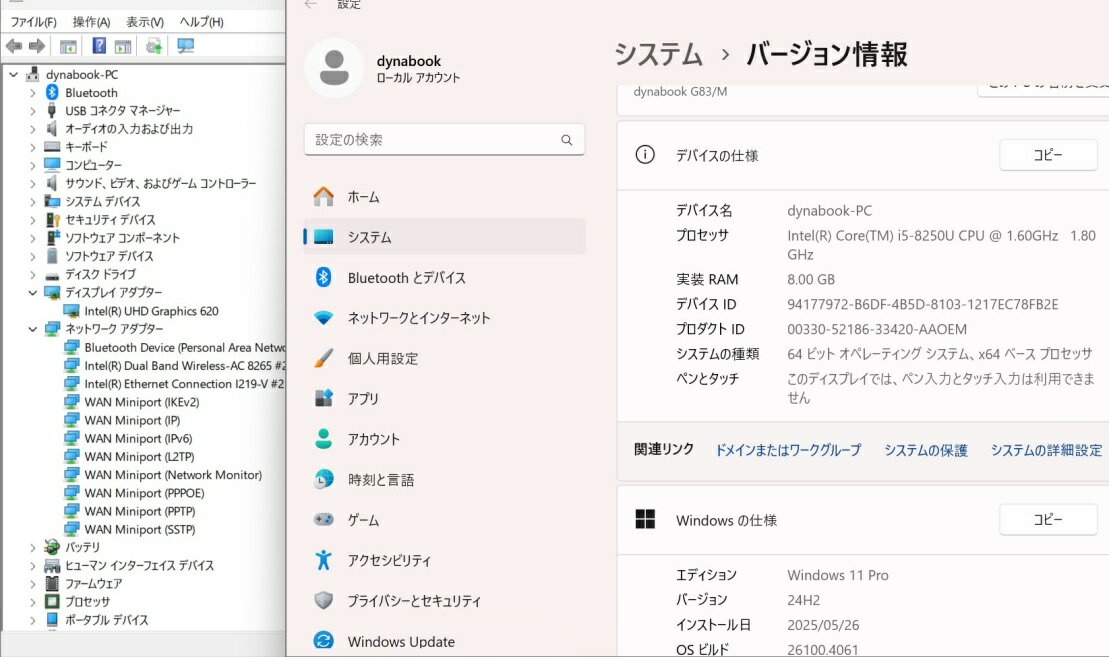Click コピー button for Windows の仕様
Screen dimensions: 1109x657
pos(1048,520)
